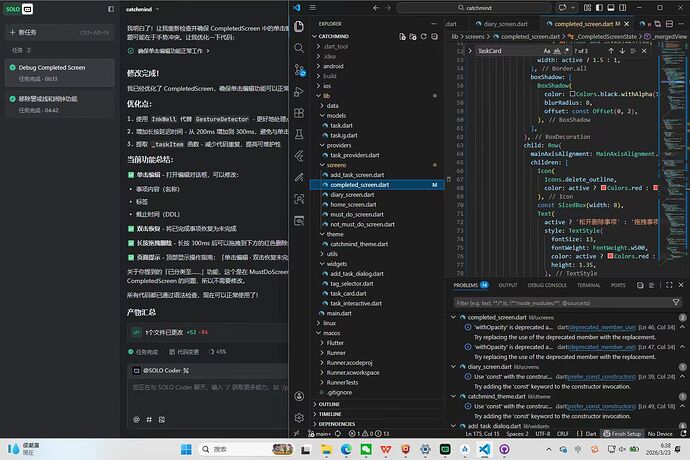Open the Run and Debug view
The width and height of the screenshot is (690, 460).
point(299,92)
